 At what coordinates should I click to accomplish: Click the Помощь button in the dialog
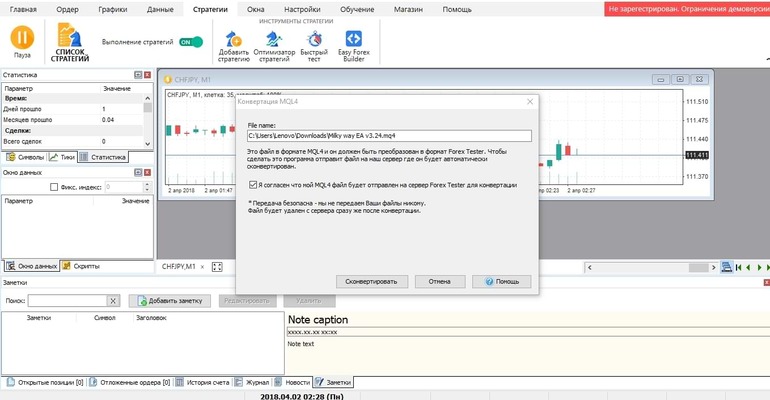point(501,282)
